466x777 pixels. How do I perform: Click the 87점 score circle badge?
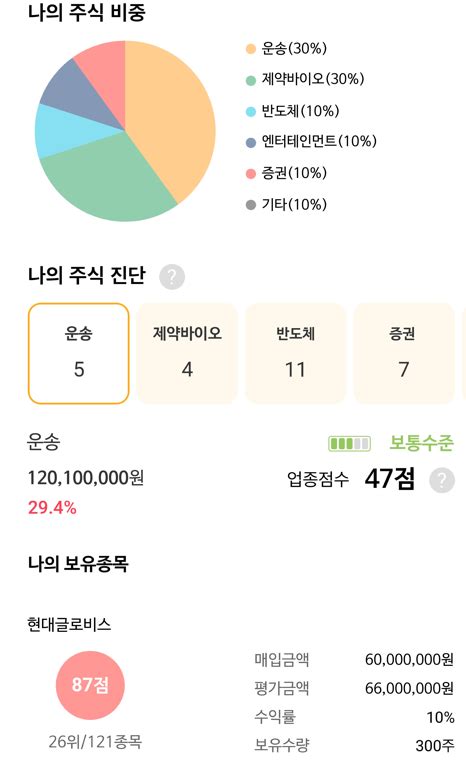point(90,685)
